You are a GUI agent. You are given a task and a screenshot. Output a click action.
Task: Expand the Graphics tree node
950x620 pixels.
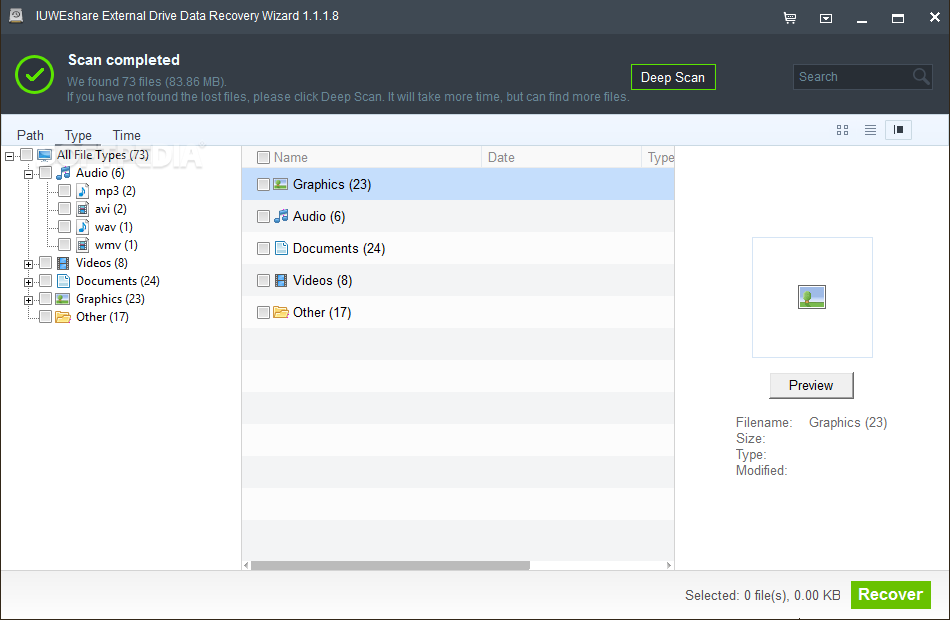pos(28,301)
